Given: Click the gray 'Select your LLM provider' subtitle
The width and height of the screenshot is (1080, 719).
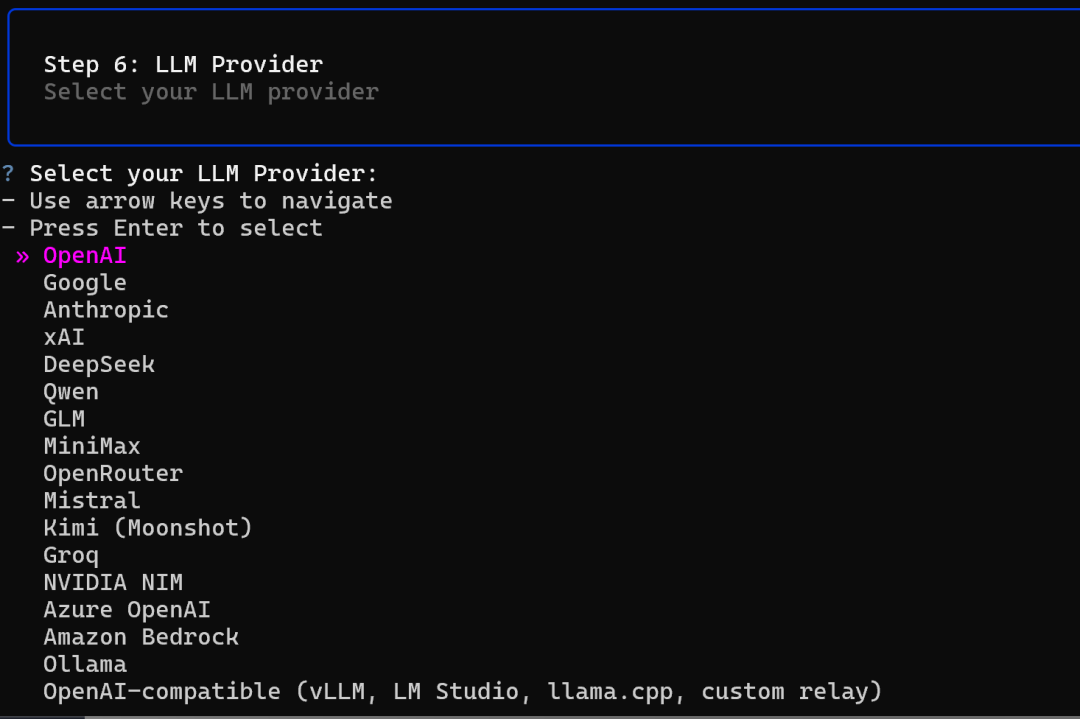Looking at the screenshot, I should [211, 92].
